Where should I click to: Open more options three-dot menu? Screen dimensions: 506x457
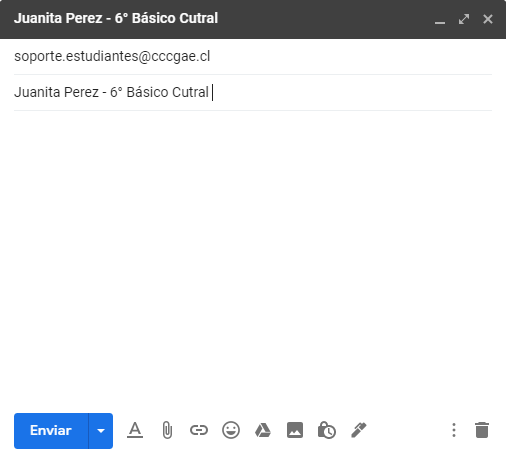click(454, 430)
